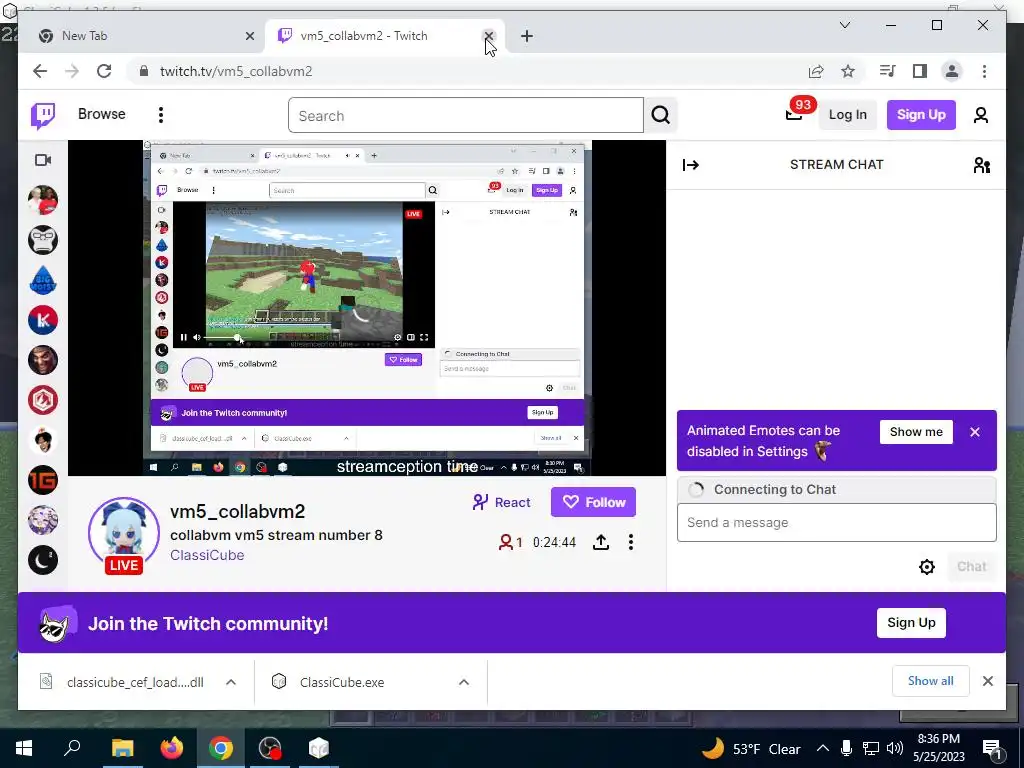Adjust the stream volume slider
This screenshot has width=1024, height=768.
coord(222,338)
